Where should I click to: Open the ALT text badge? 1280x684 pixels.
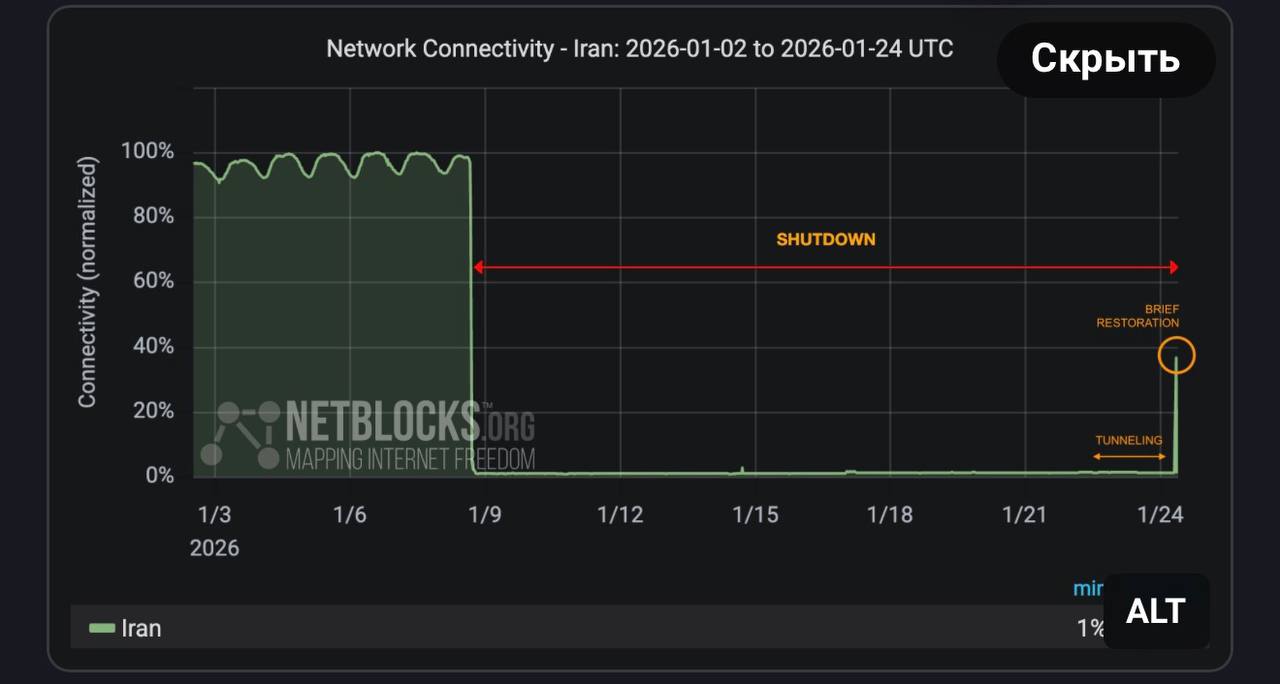point(1156,611)
